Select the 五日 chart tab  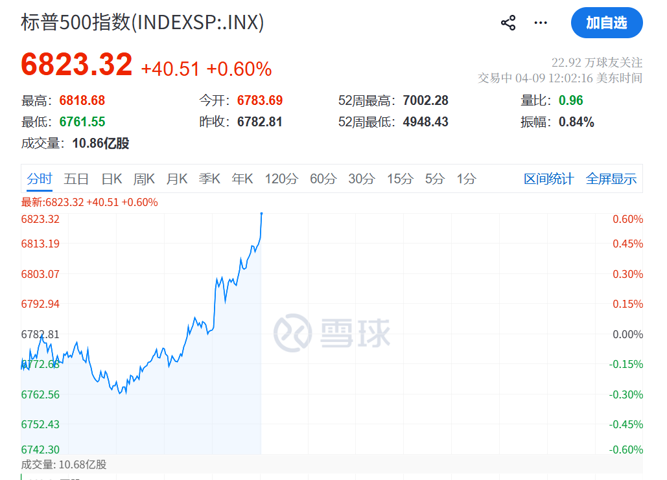coord(77,179)
